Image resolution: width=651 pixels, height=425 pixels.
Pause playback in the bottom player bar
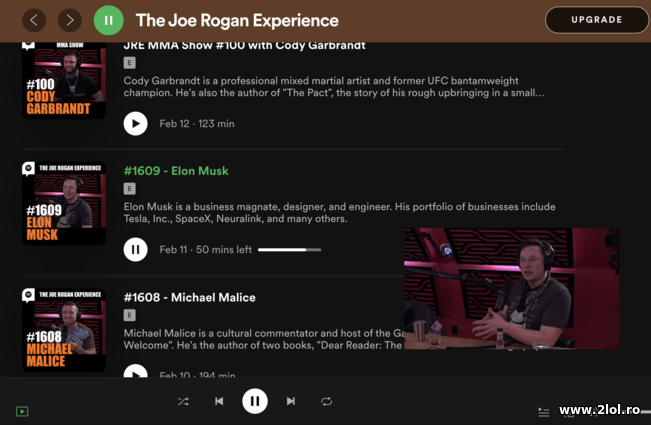(x=255, y=401)
